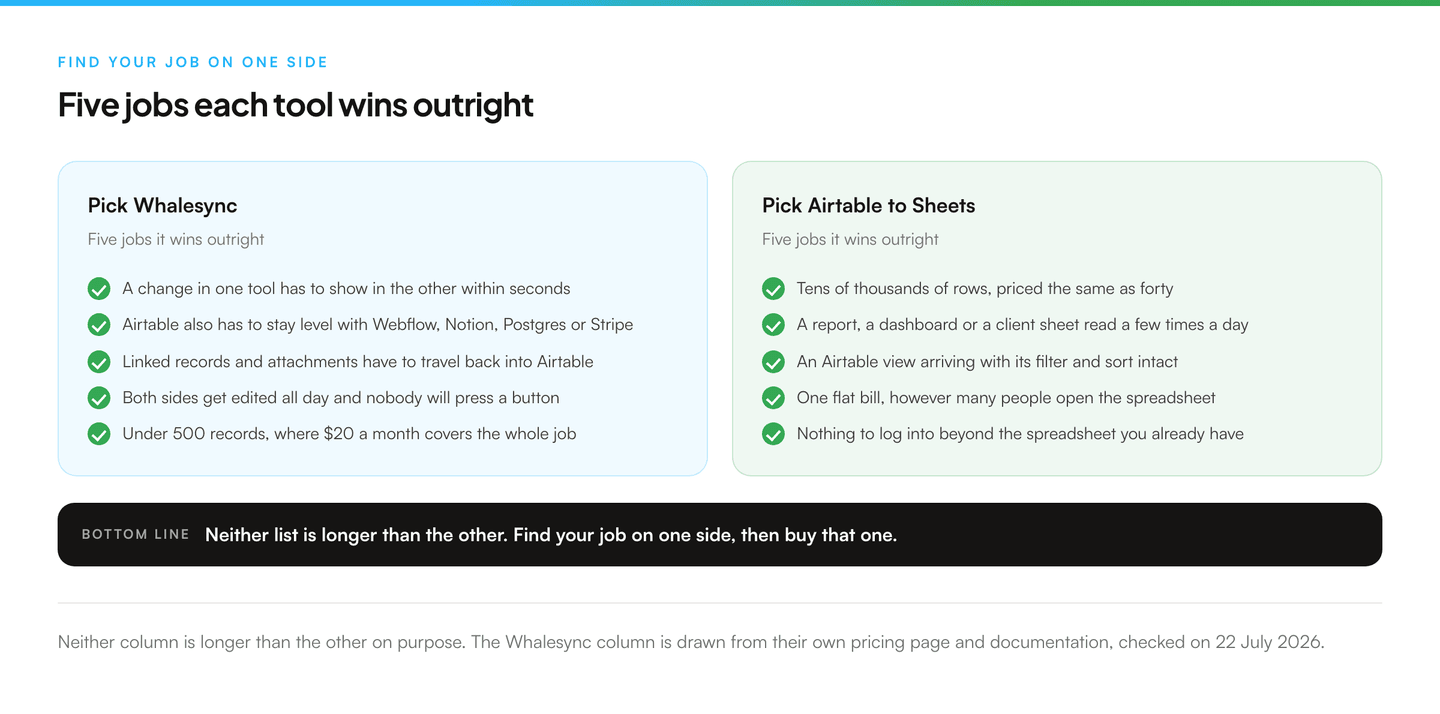Click the check icon beside 'Nothing to log into'
The height and width of the screenshot is (714, 1440).
[x=773, y=434]
